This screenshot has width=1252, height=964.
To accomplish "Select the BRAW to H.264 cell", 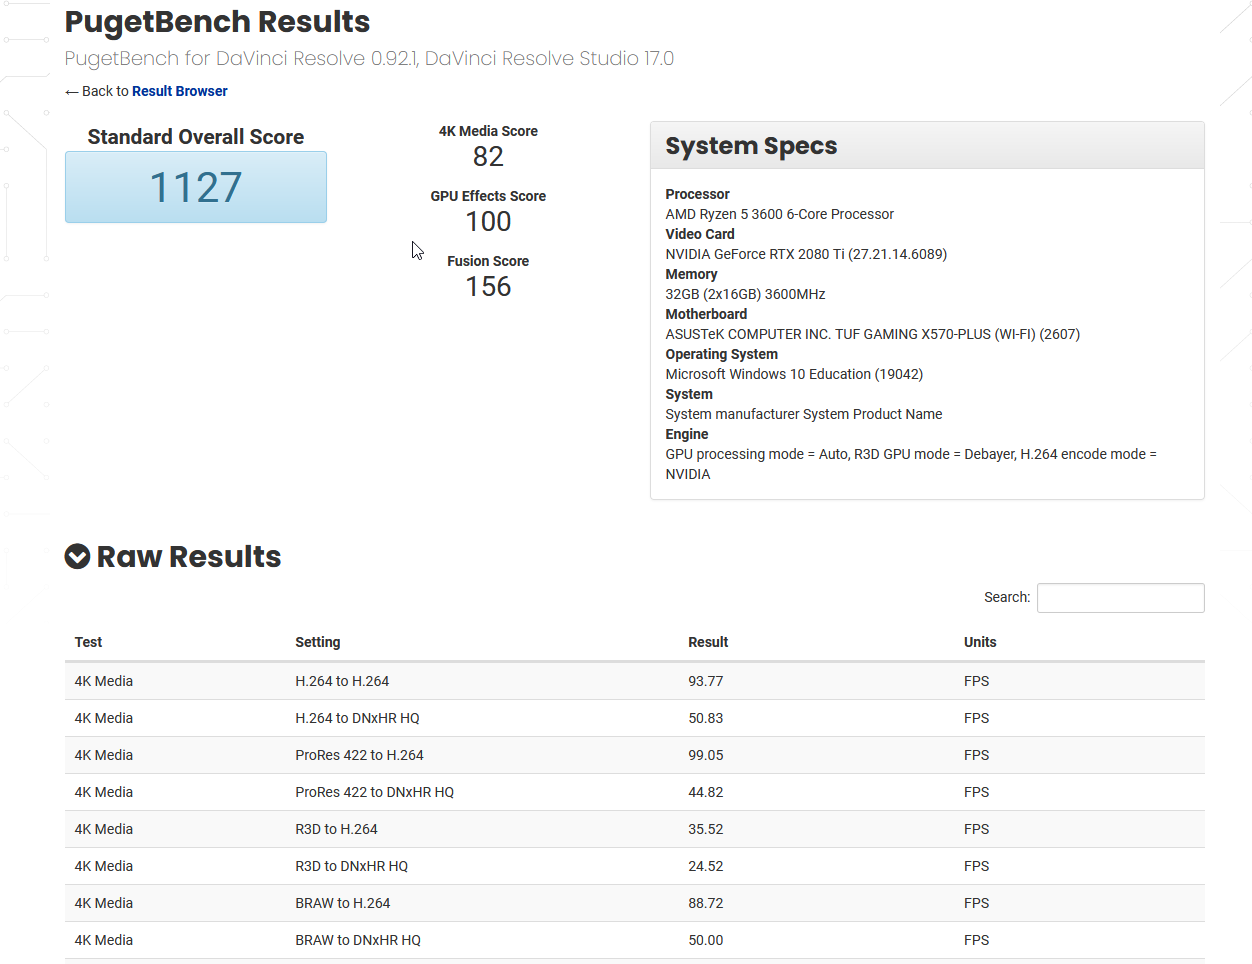I will coord(342,903).
